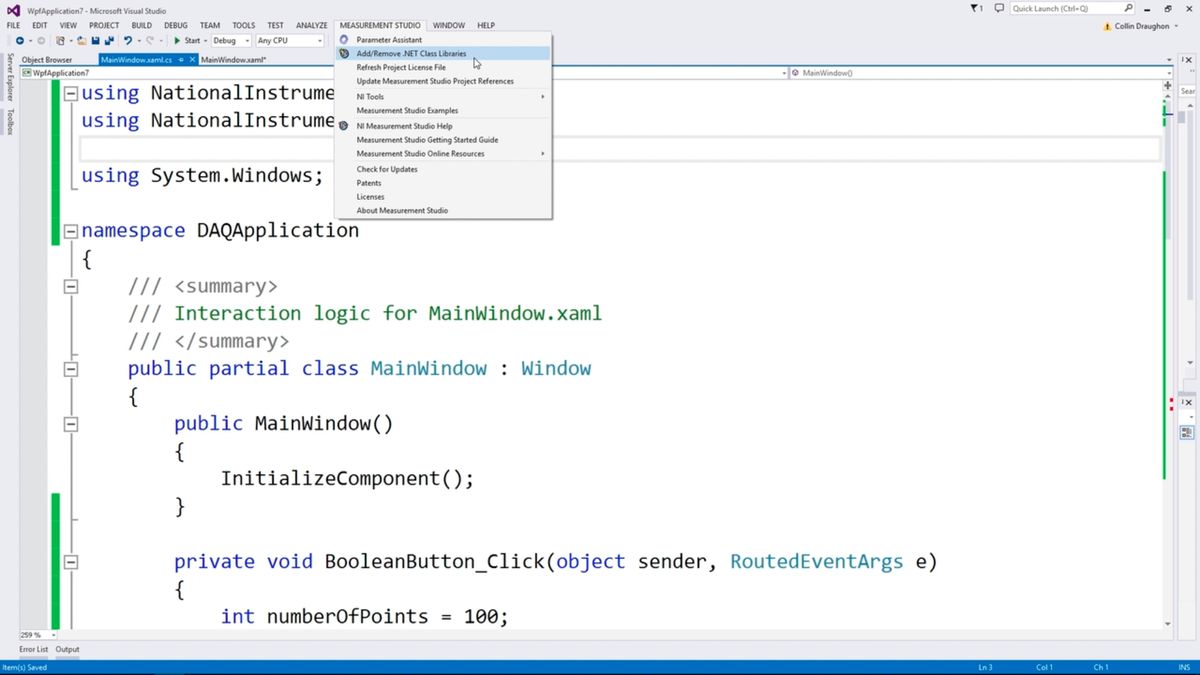Open the EDIT menu
The width and height of the screenshot is (1200, 675).
(40, 25)
